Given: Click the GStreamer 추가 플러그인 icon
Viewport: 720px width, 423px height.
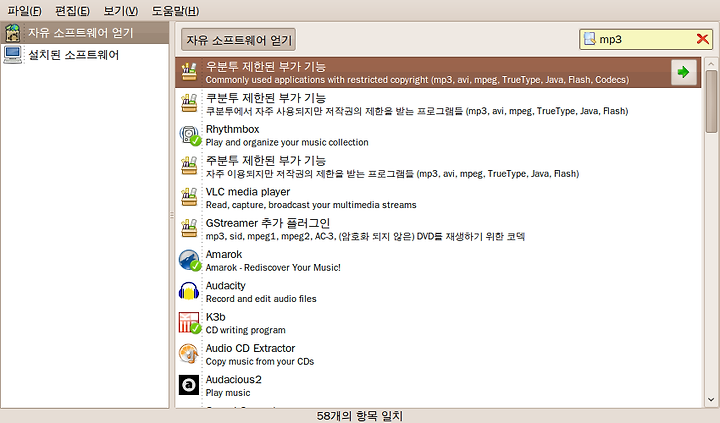Looking at the screenshot, I should pos(189,228).
